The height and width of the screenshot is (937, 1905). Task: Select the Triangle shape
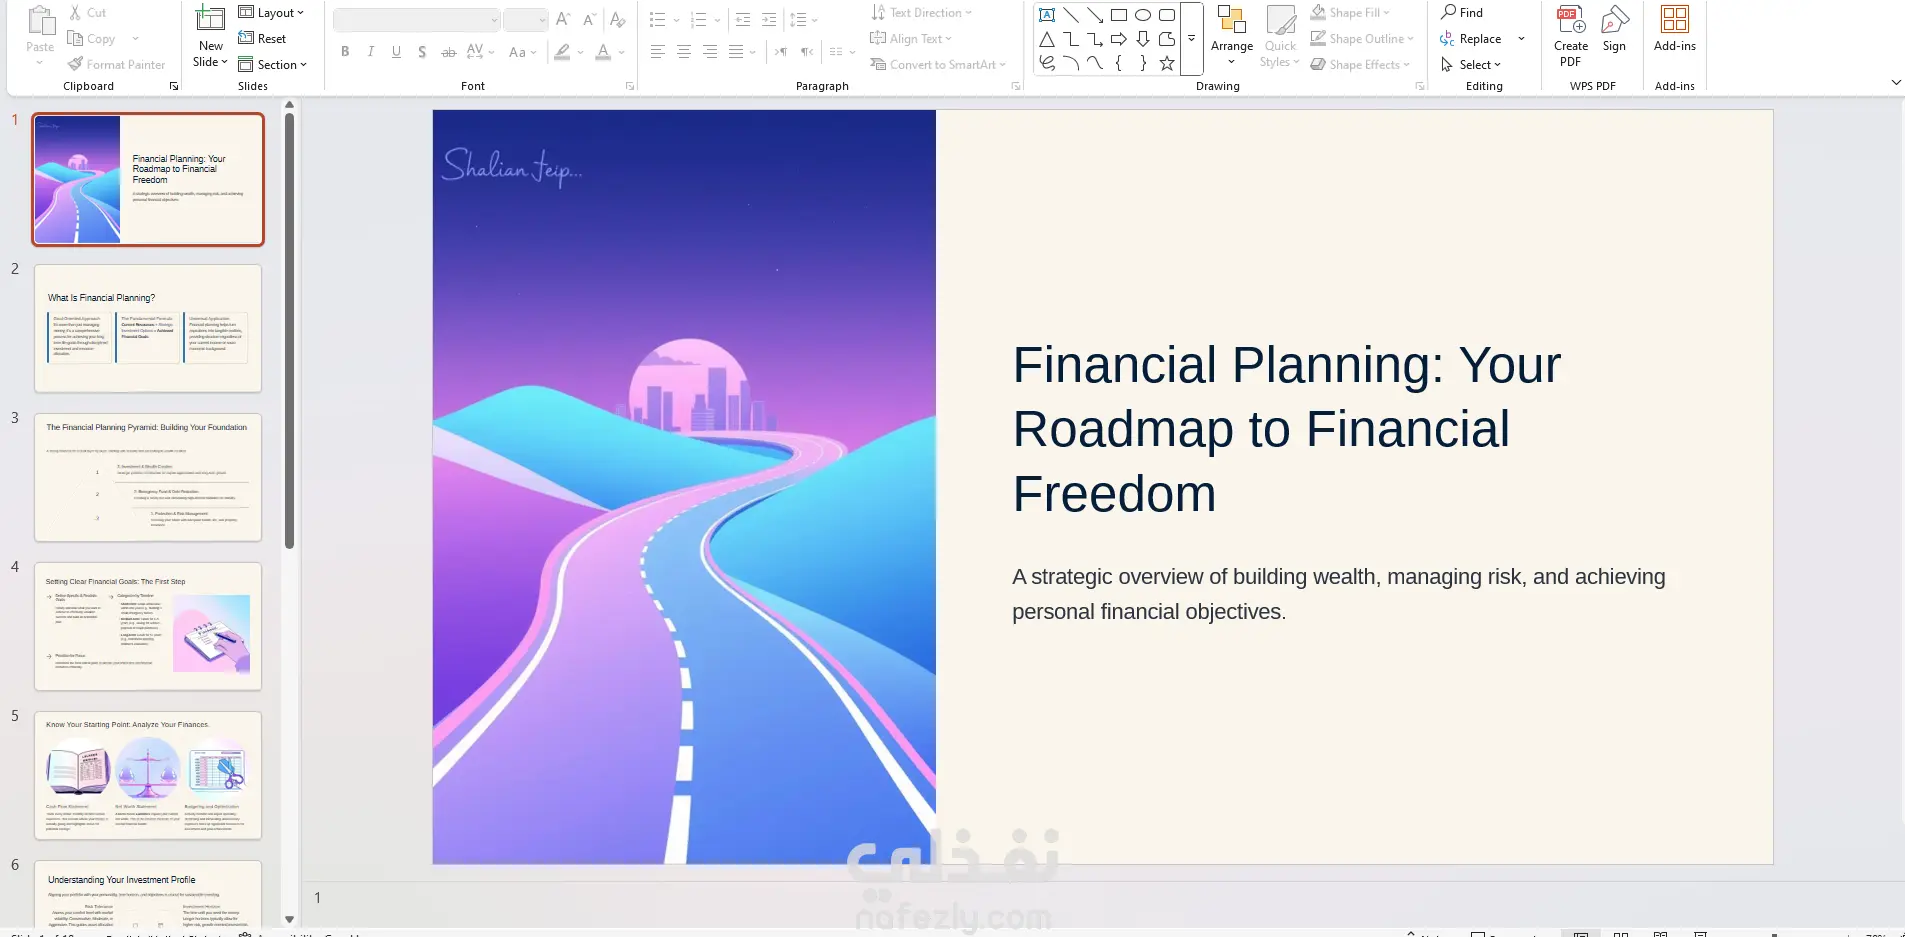(1047, 39)
